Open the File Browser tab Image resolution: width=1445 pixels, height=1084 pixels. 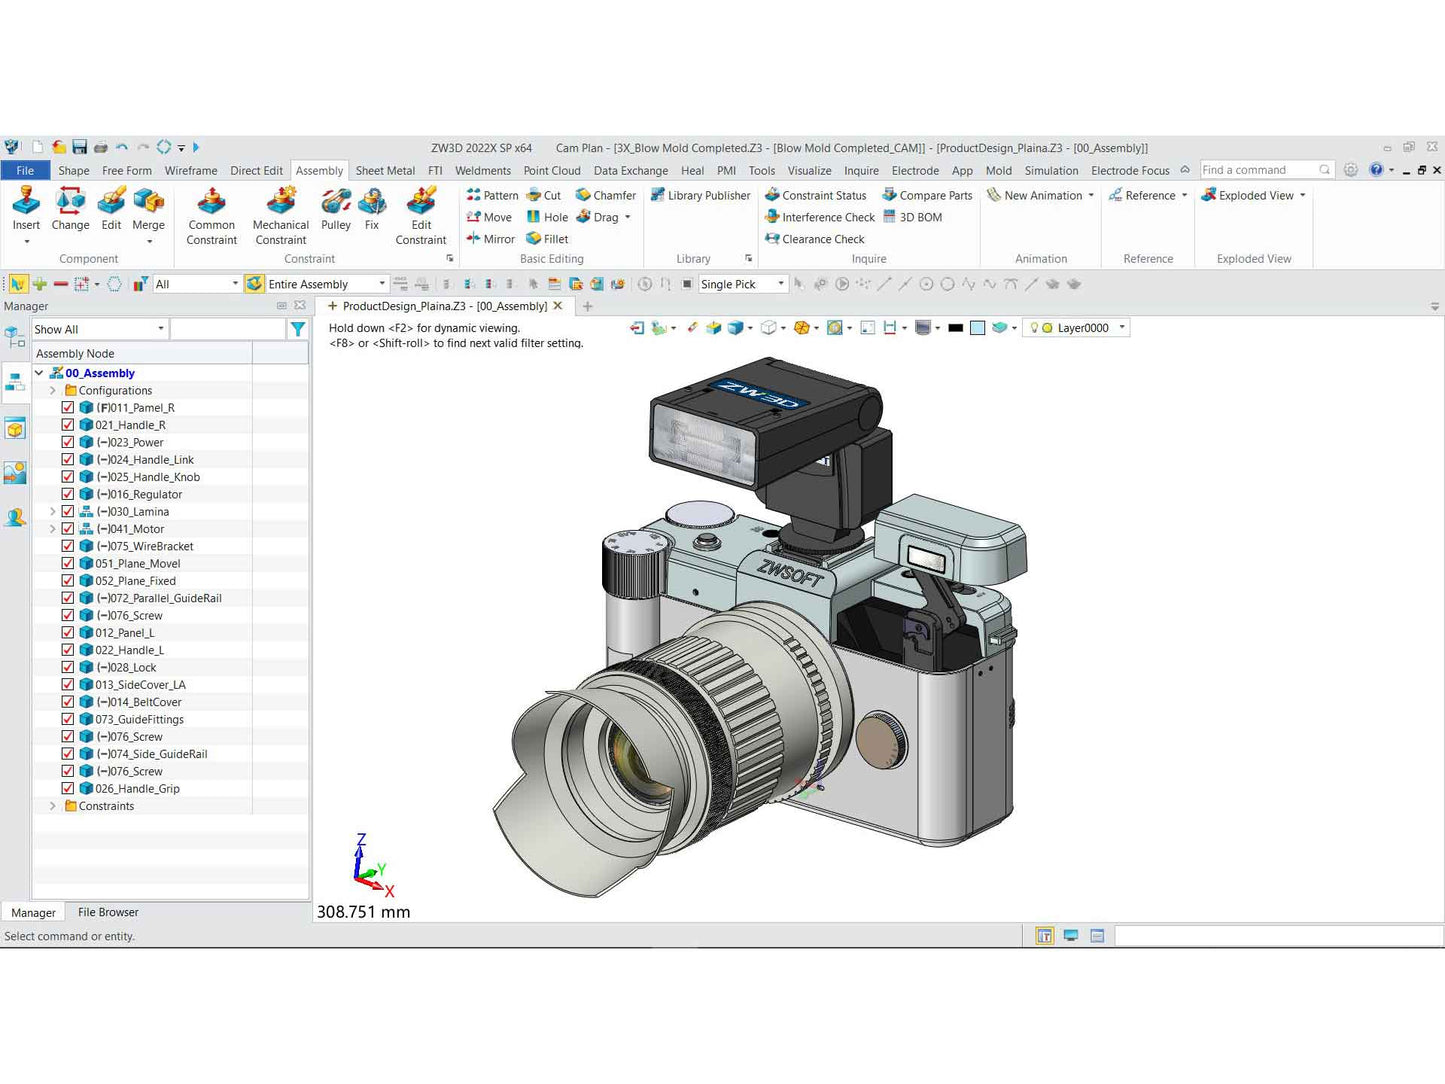point(108,912)
